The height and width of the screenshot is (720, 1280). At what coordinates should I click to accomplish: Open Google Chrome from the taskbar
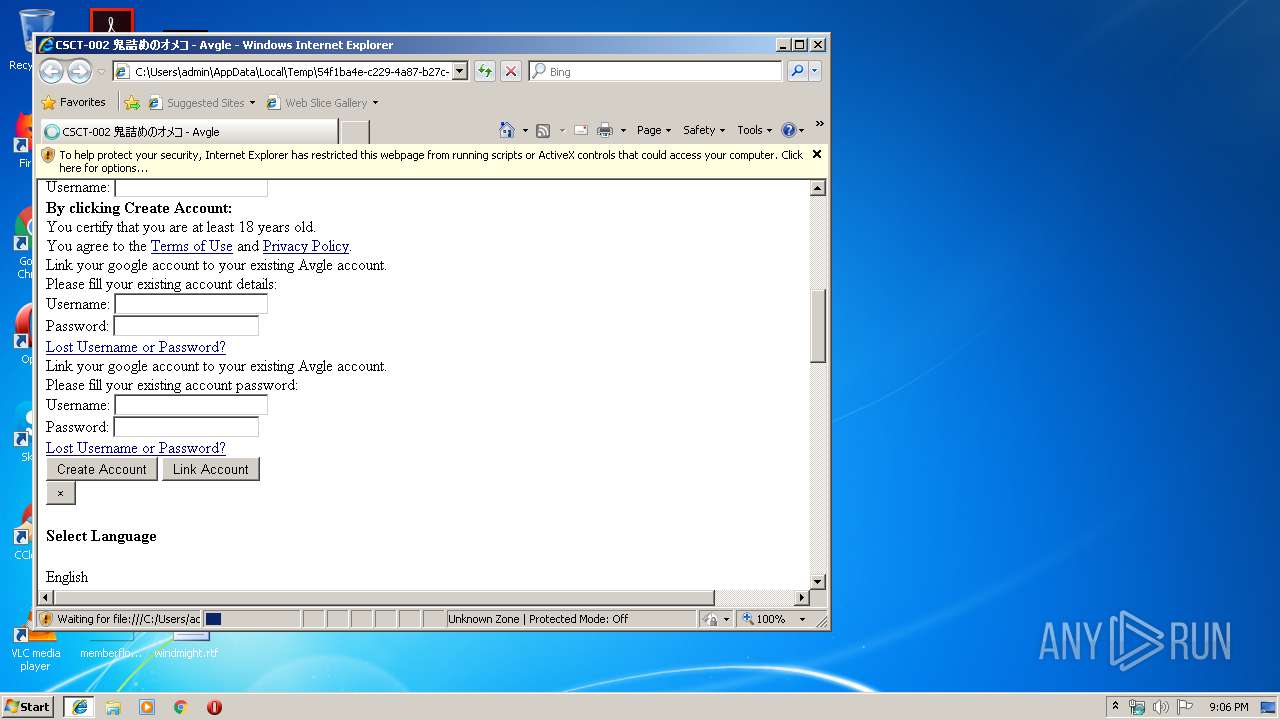[x=181, y=706]
